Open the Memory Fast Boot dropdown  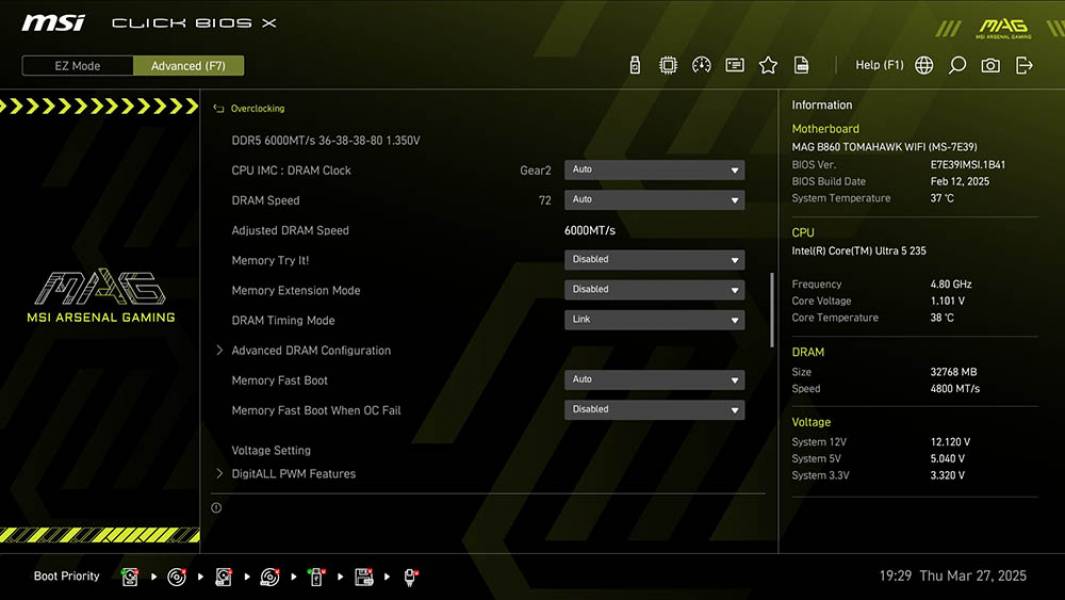654,380
